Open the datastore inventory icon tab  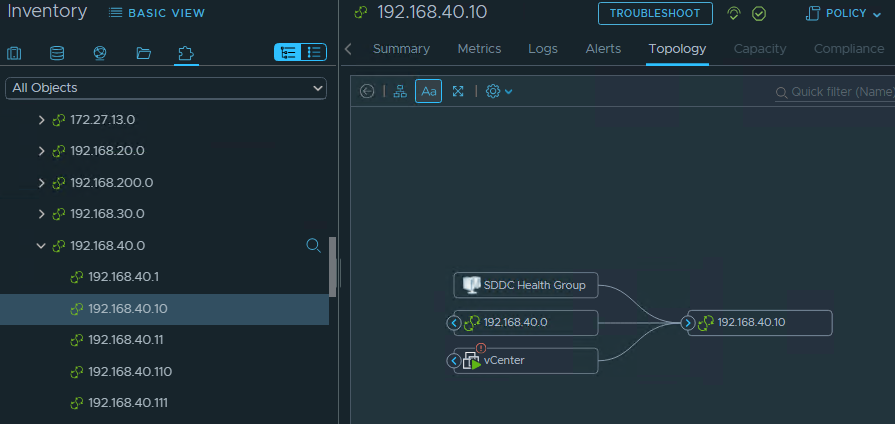coord(57,53)
